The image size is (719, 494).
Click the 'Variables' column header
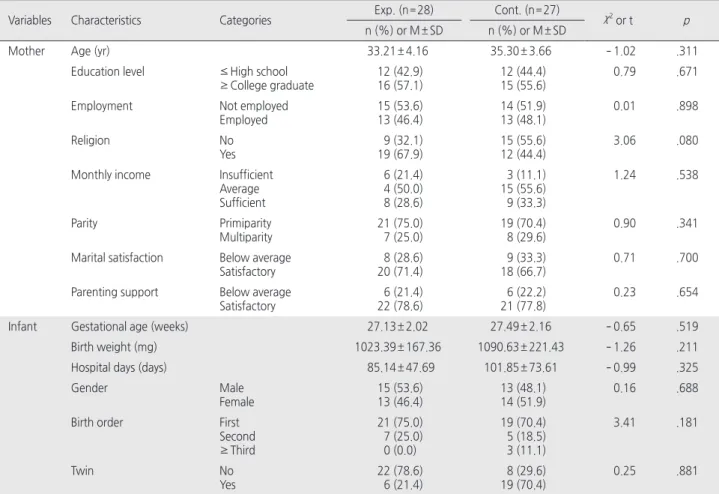(x=30, y=21)
